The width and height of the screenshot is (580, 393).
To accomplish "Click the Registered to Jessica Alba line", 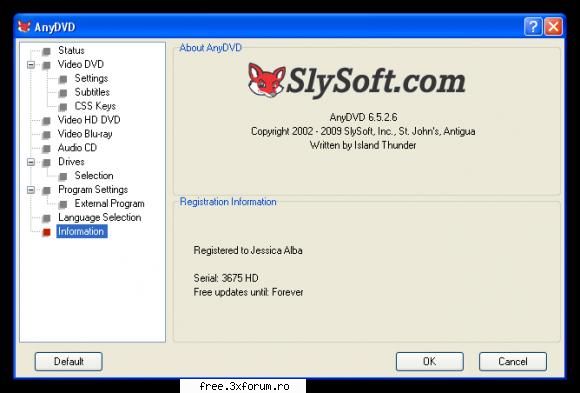I will tap(248, 251).
